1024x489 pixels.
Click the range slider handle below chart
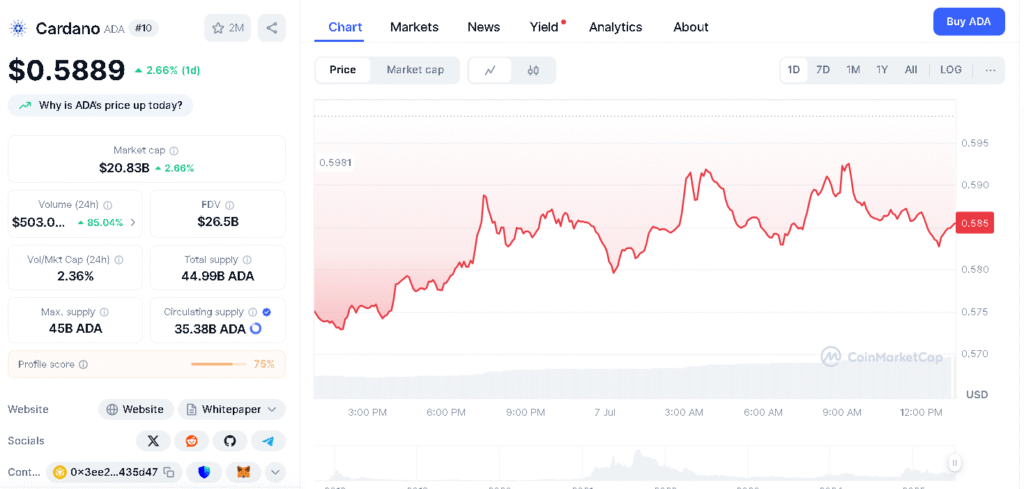(x=954, y=463)
